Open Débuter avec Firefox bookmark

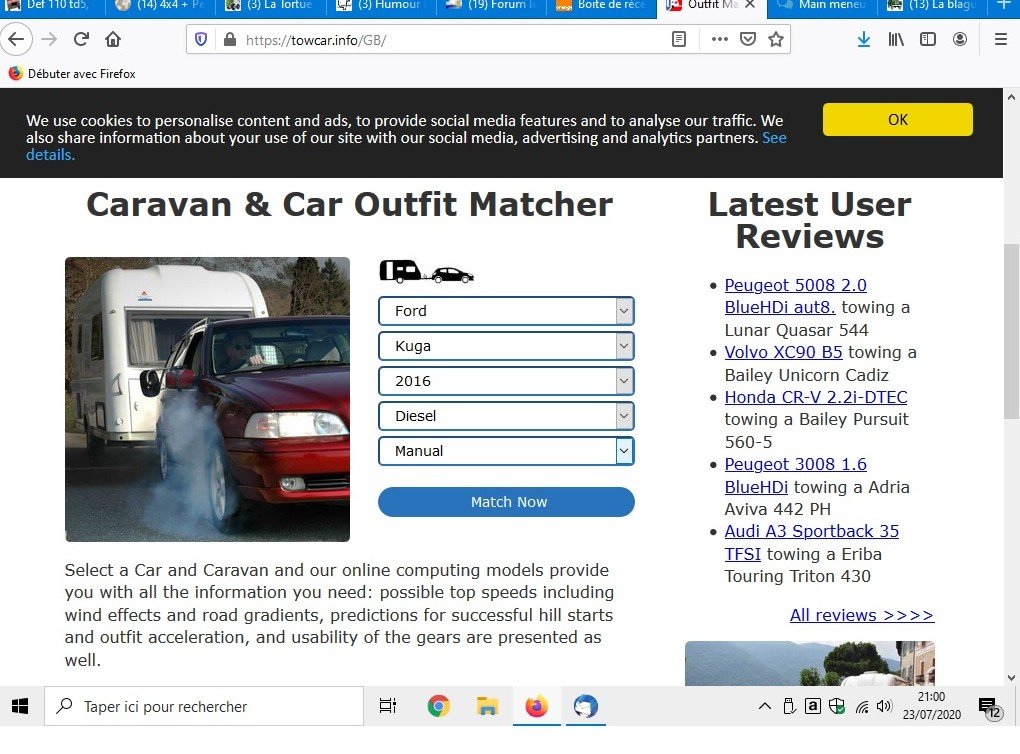coord(72,74)
